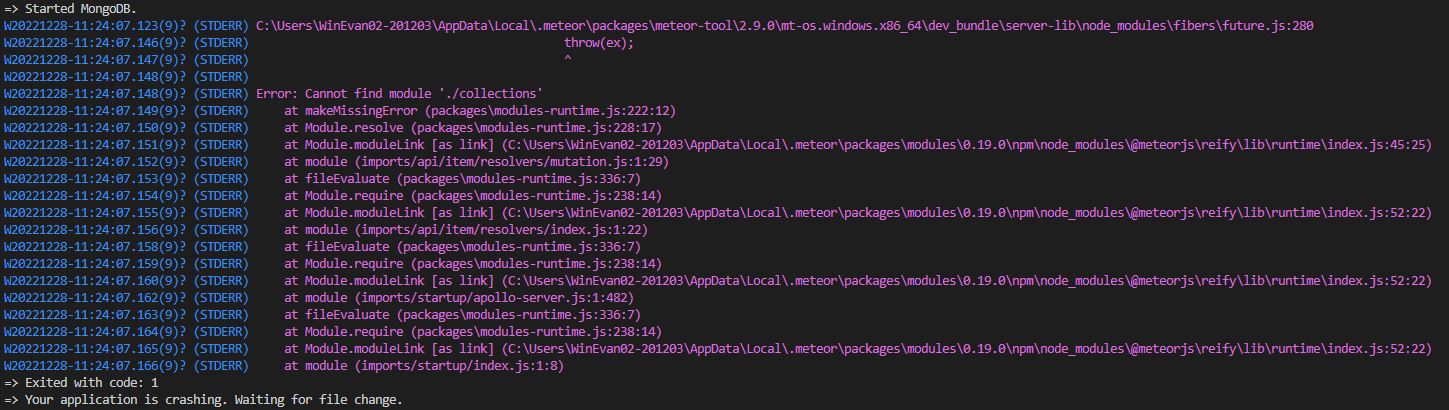Image resolution: width=1449 pixels, height=410 pixels.
Task: Click the 11:24:07.166 timestamp
Action: coord(77,365)
